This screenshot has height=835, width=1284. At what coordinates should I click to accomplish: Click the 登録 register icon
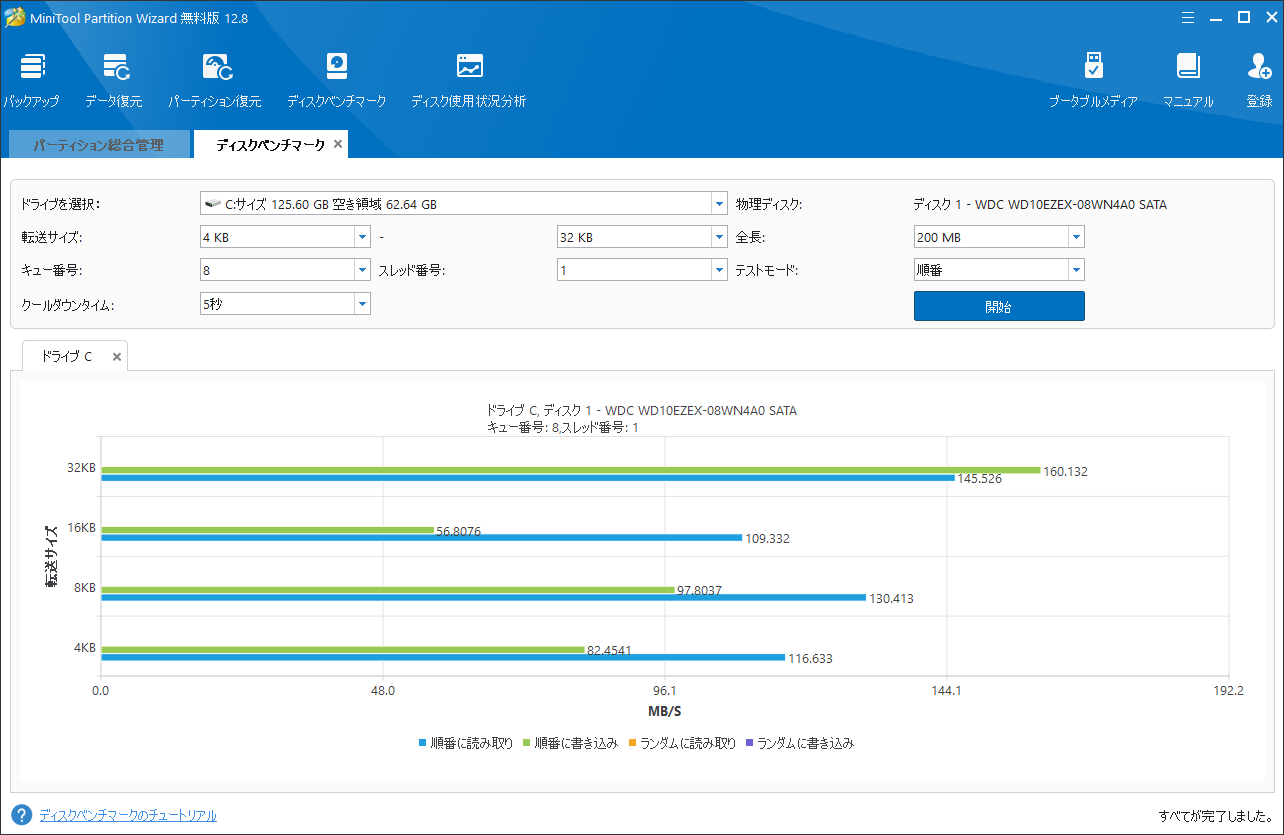pos(1259,67)
